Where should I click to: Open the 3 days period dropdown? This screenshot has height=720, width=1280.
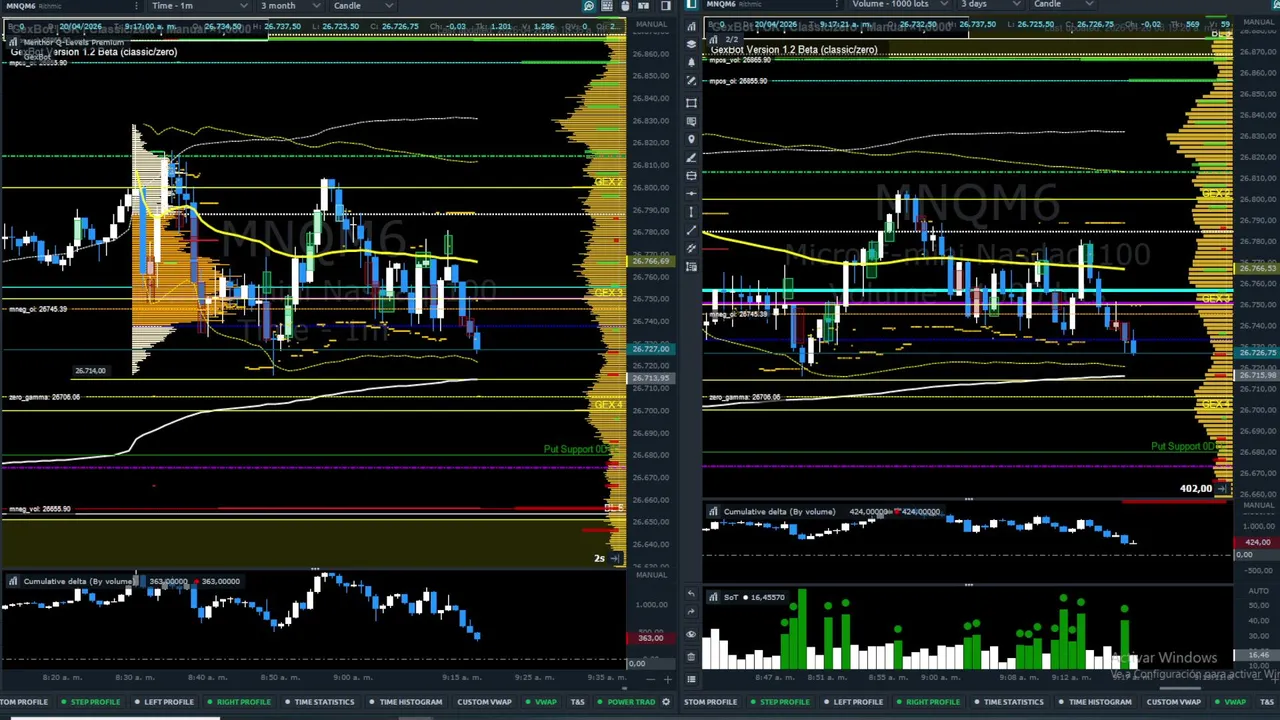(x=989, y=4)
